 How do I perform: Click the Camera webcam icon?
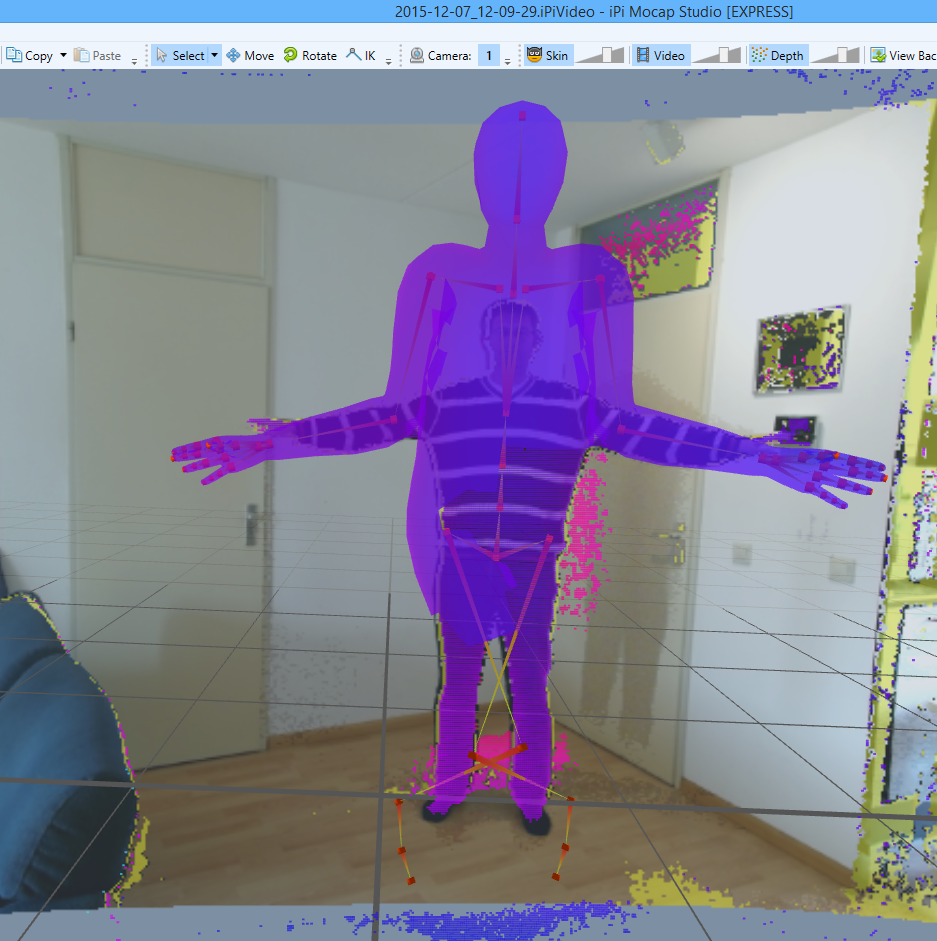coord(417,55)
